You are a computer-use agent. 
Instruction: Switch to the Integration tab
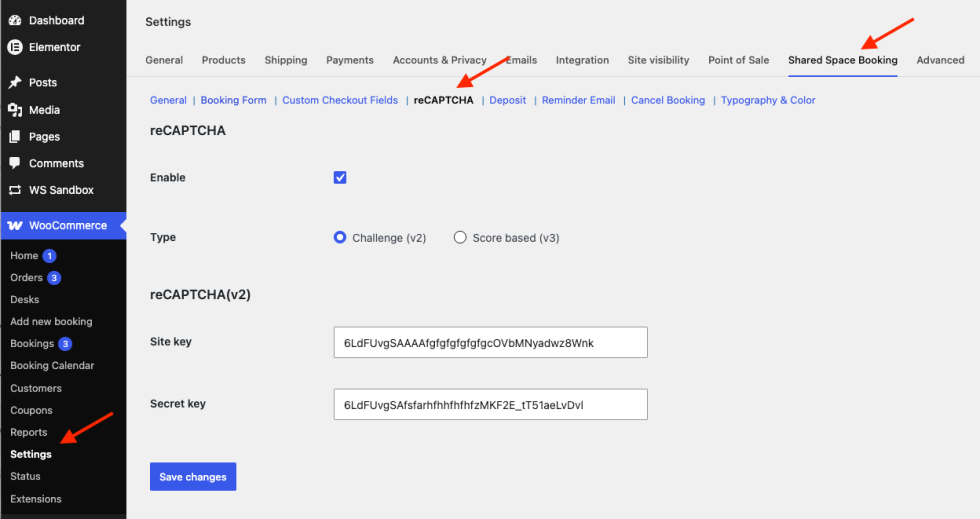pos(582,60)
